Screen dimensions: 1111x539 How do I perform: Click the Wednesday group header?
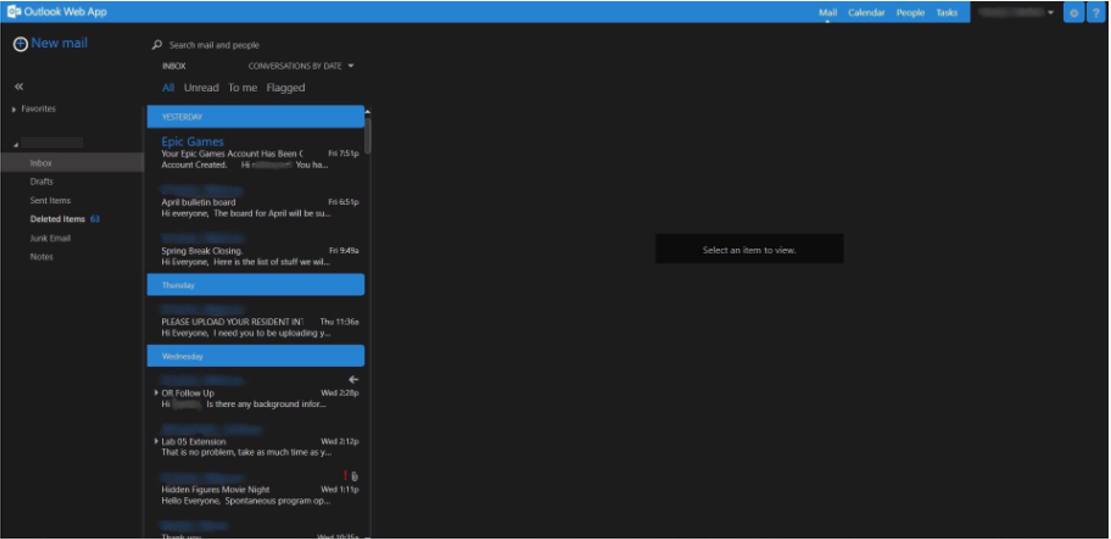click(256, 356)
